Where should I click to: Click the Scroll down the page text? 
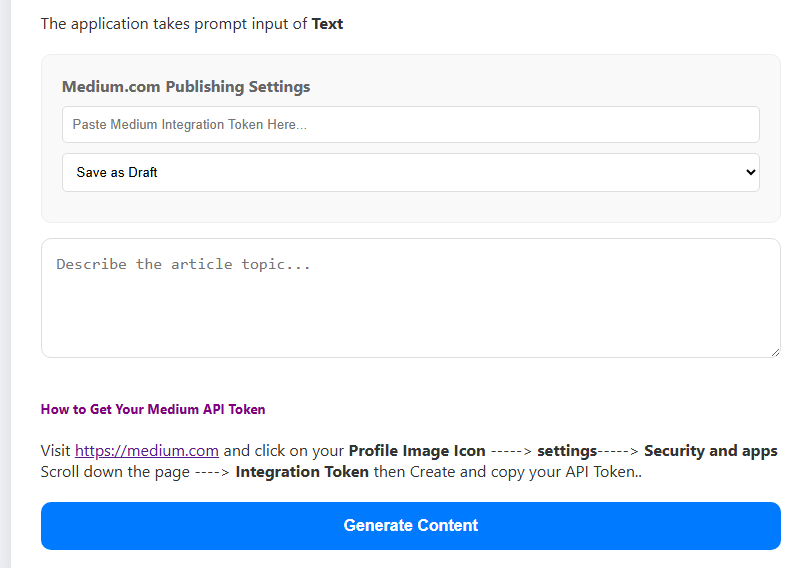point(115,472)
